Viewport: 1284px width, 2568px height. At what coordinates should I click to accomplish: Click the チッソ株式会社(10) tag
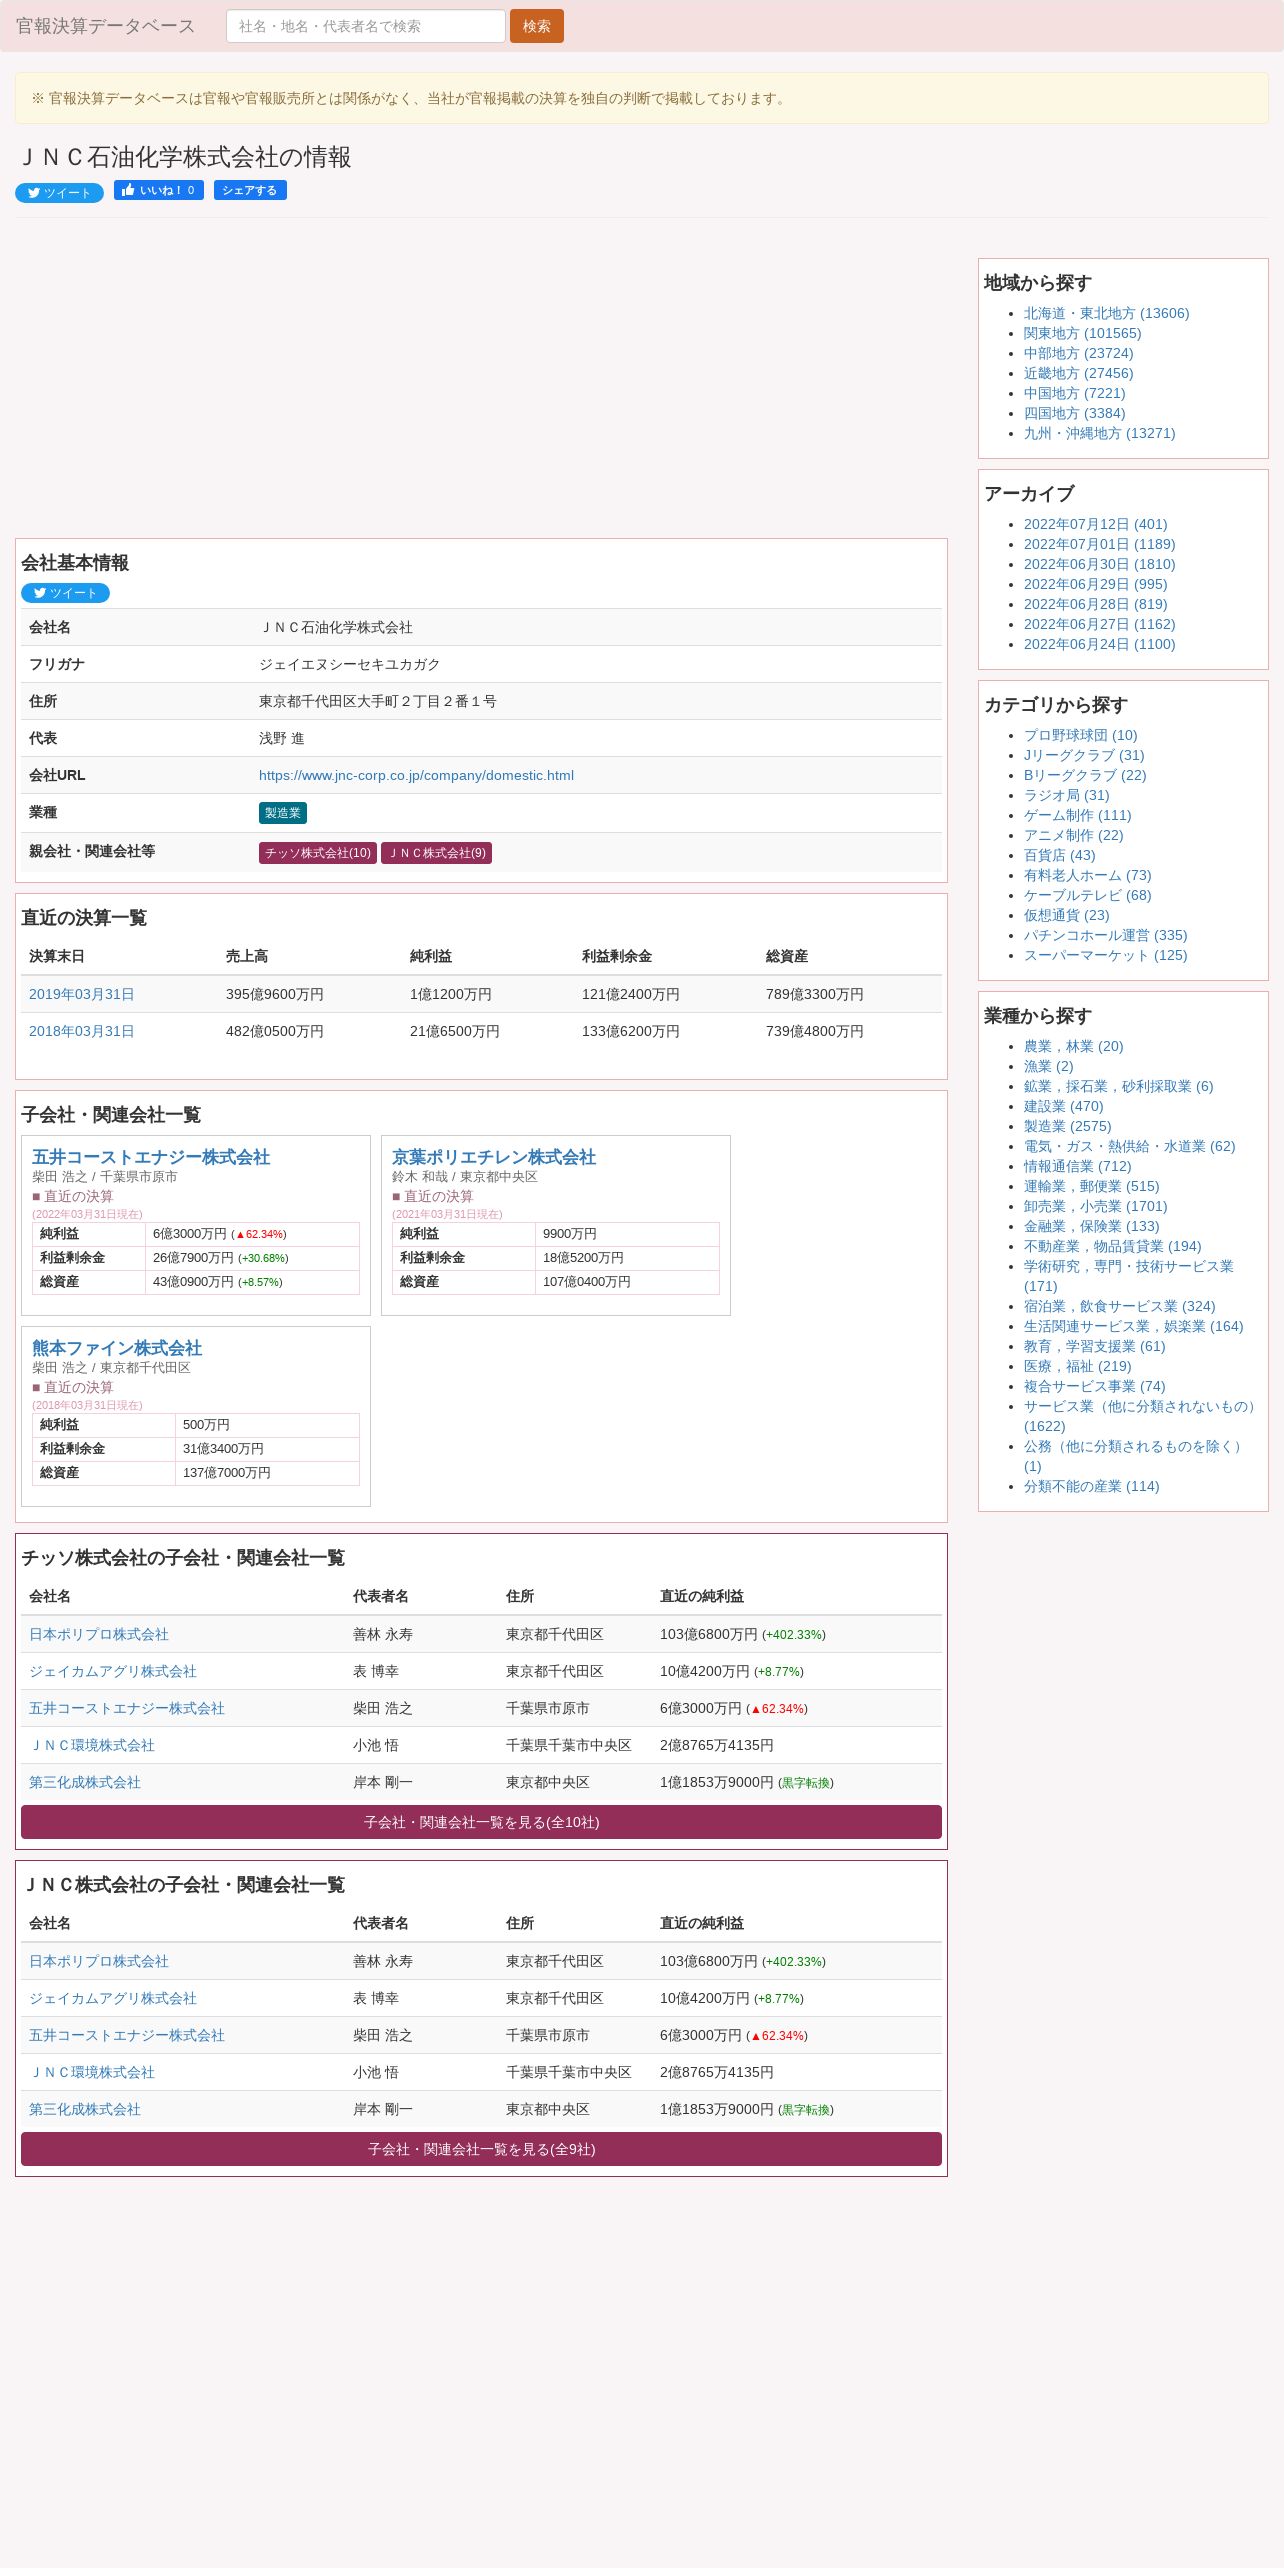(318, 853)
